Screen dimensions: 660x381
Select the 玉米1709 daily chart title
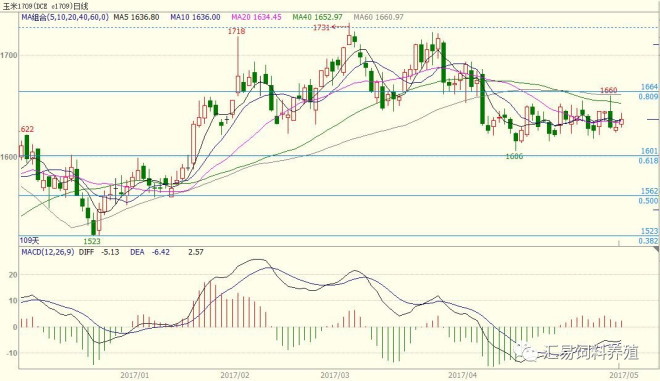46,6
